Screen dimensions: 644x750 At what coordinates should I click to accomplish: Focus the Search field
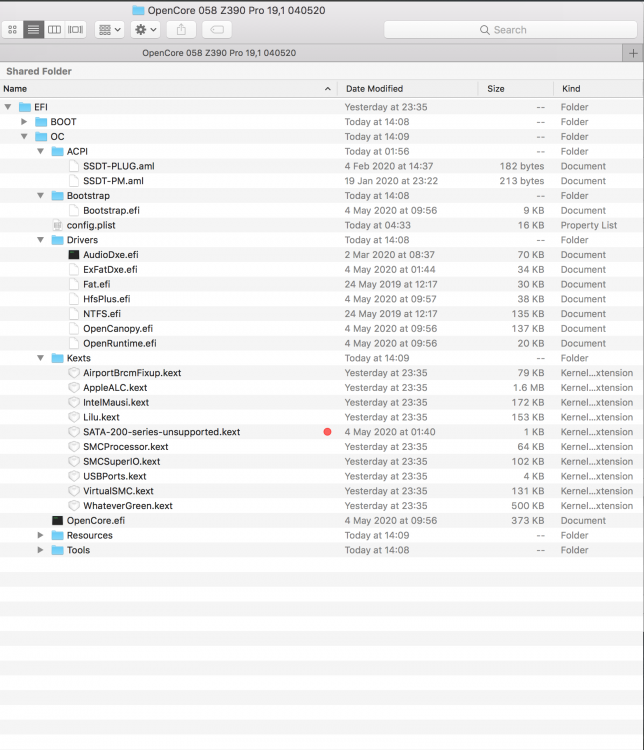510,30
